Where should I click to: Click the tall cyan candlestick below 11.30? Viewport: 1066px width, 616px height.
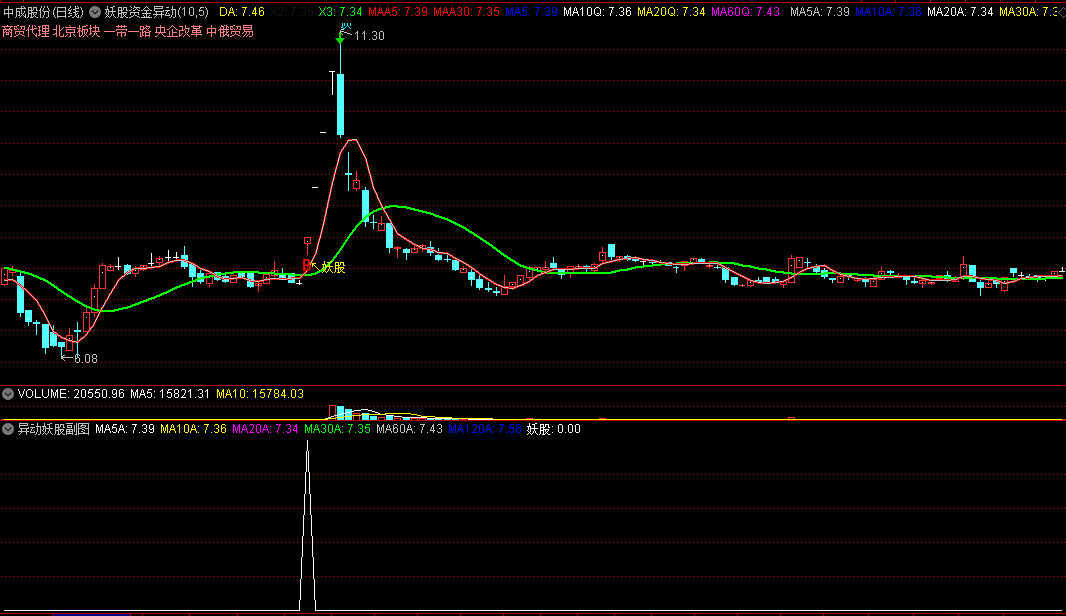(x=341, y=105)
